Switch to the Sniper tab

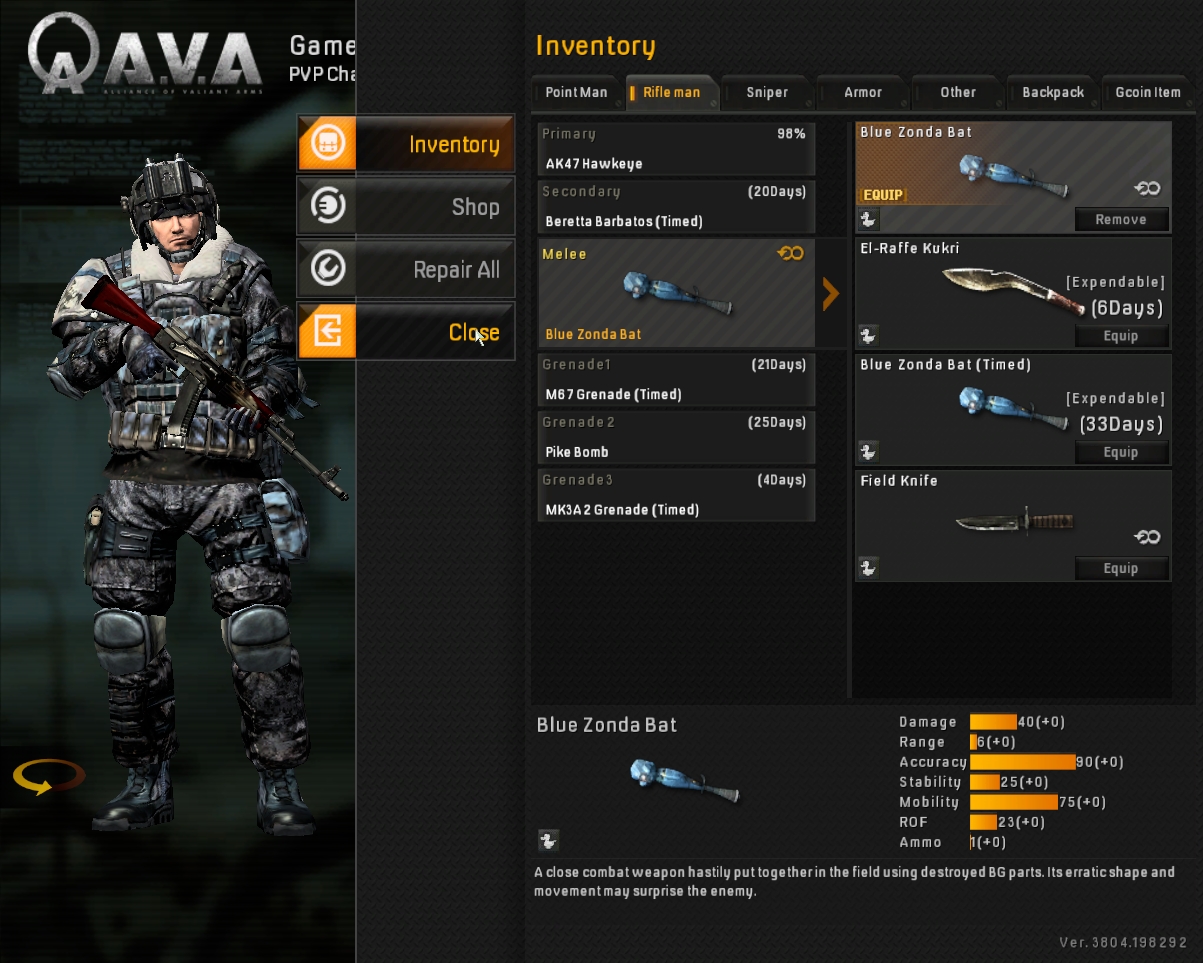click(766, 92)
